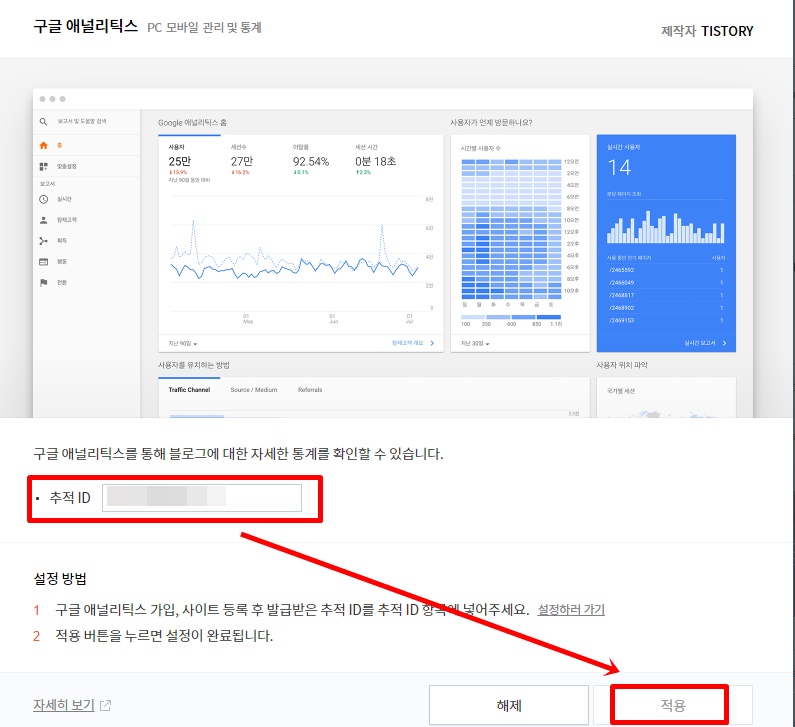Viewport: 795px width, 727px height.
Task: Select the 이탈률 92.54% metric
Action: [x=311, y=161]
